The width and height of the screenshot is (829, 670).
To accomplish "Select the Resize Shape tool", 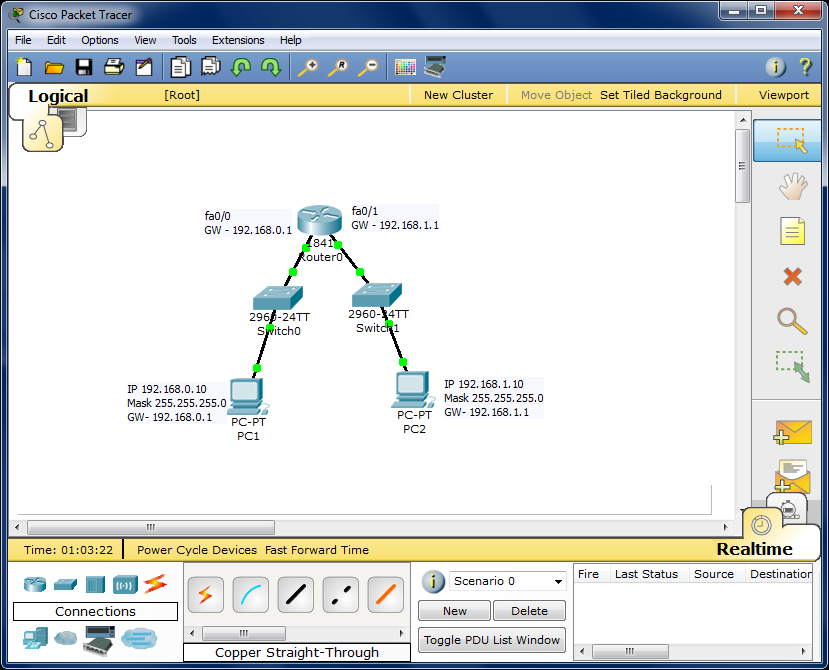I will 791,368.
